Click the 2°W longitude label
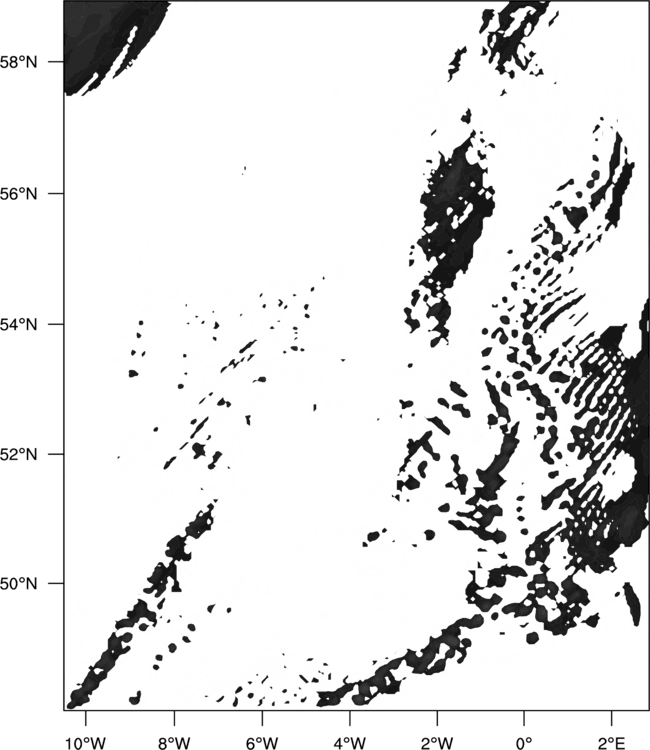The height and width of the screenshot is (750, 650). [437, 743]
